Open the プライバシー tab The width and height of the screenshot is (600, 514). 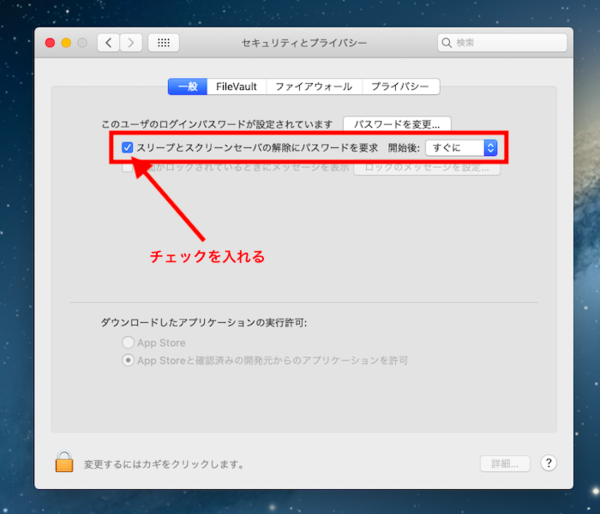pos(401,87)
